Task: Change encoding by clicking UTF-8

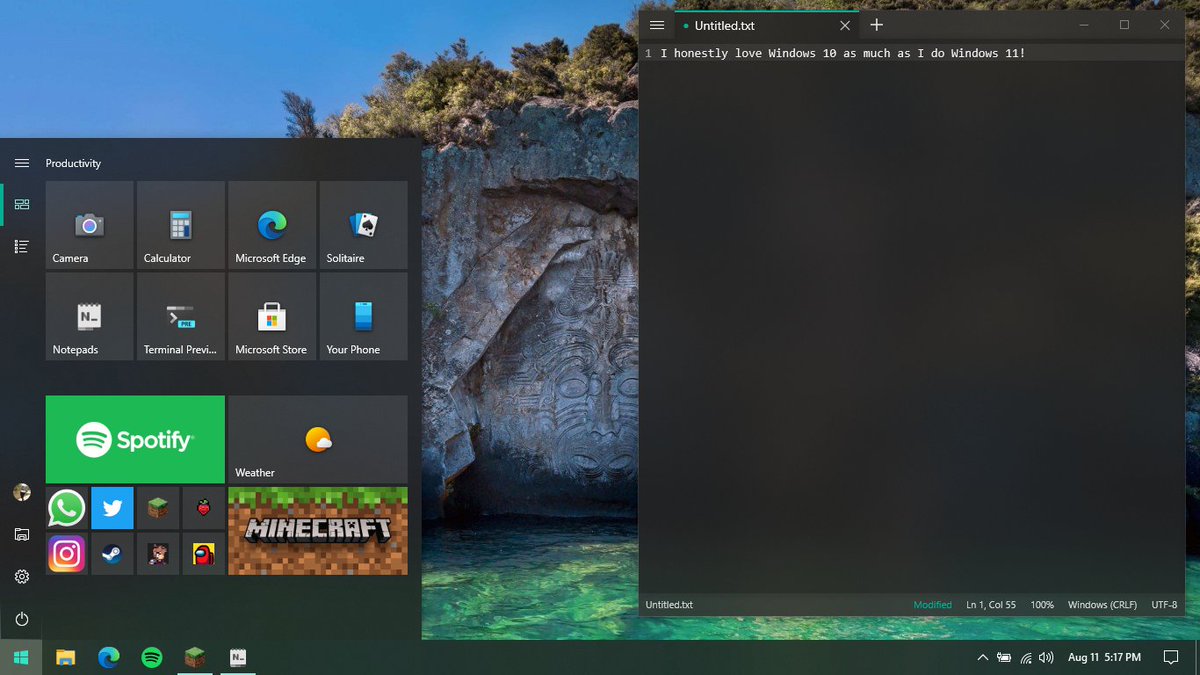Action: pos(1164,605)
